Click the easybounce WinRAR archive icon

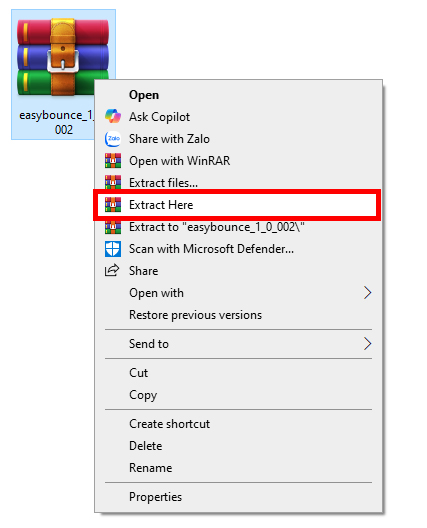[63, 57]
